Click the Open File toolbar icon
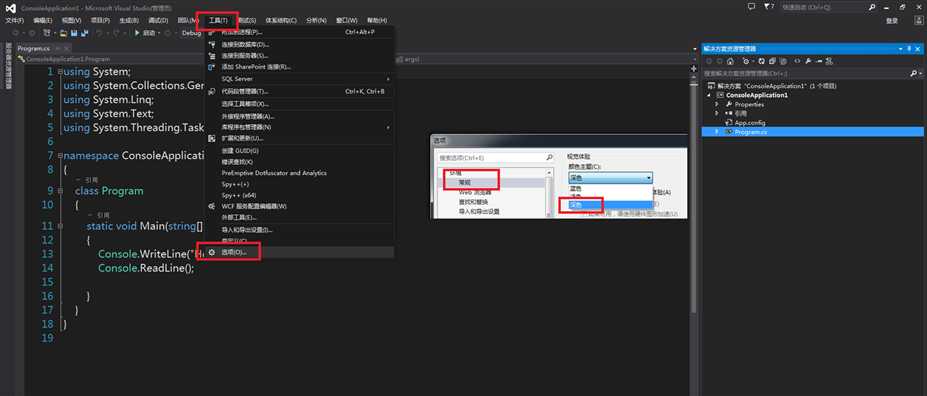This screenshot has width=927, height=396. pyautogui.click(x=64, y=33)
